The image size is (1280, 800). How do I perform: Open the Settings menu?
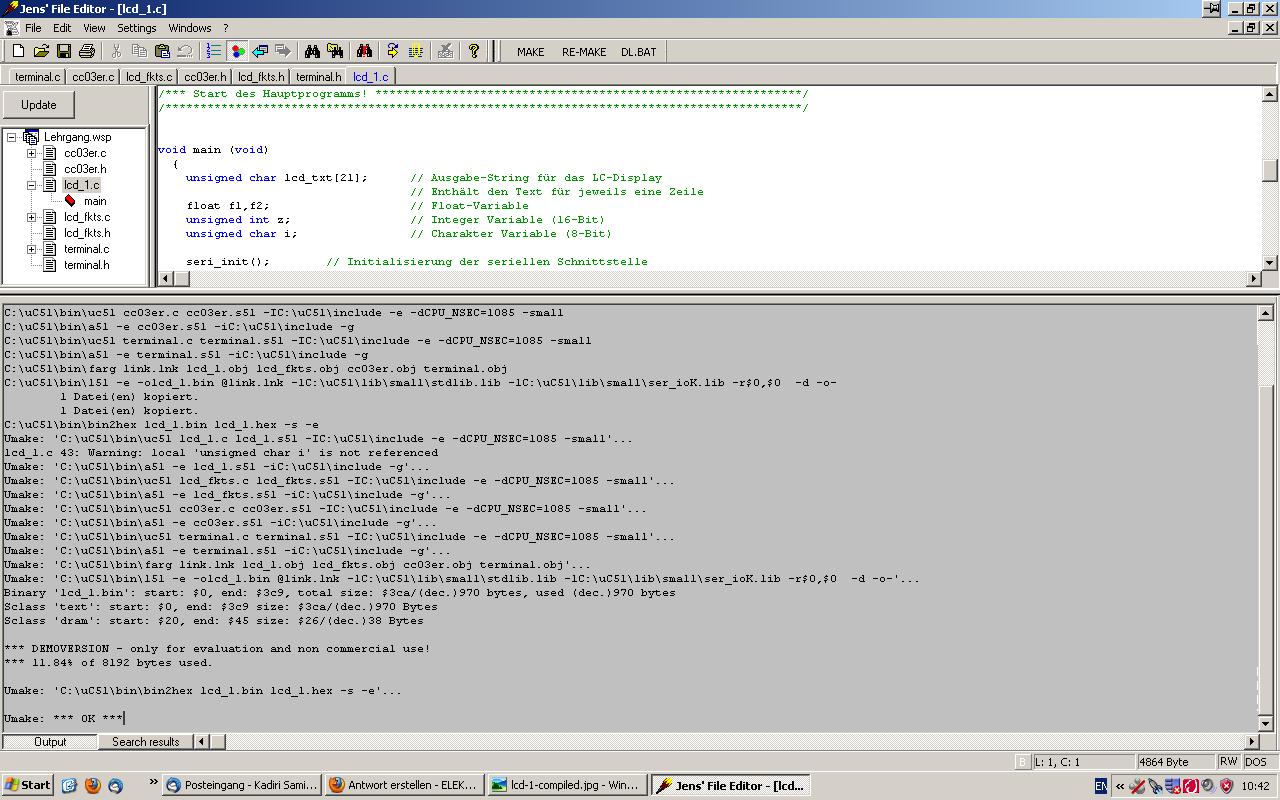click(x=137, y=28)
